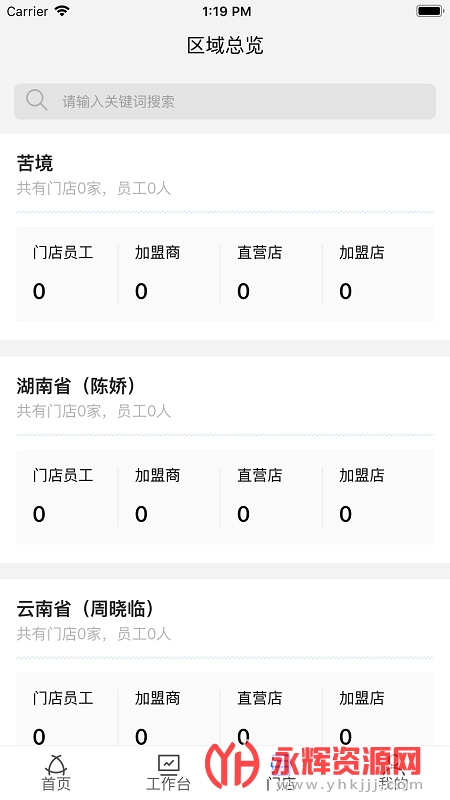Select 加盟商 stat in 湖南省 card
Viewport: 450px width, 800px height.
click(169, 497)
